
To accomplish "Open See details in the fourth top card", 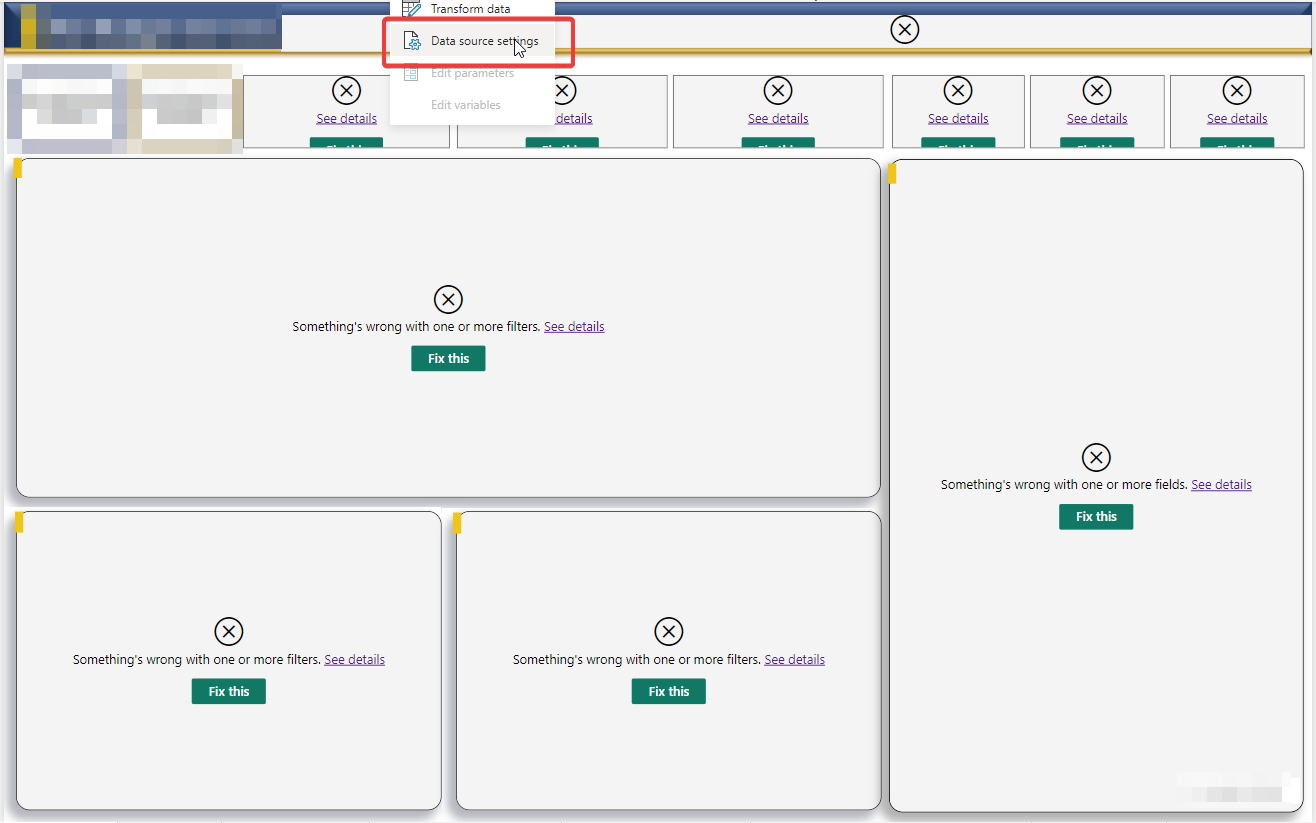I will click(958, 118).
